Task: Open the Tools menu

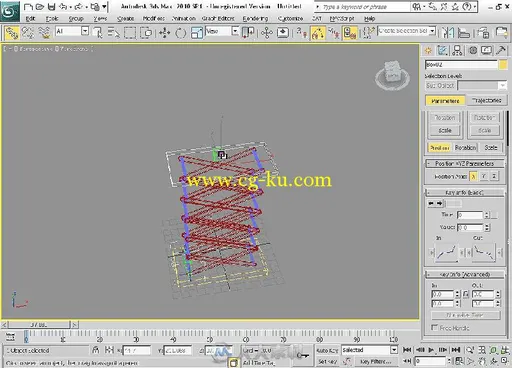Action: 52,19
